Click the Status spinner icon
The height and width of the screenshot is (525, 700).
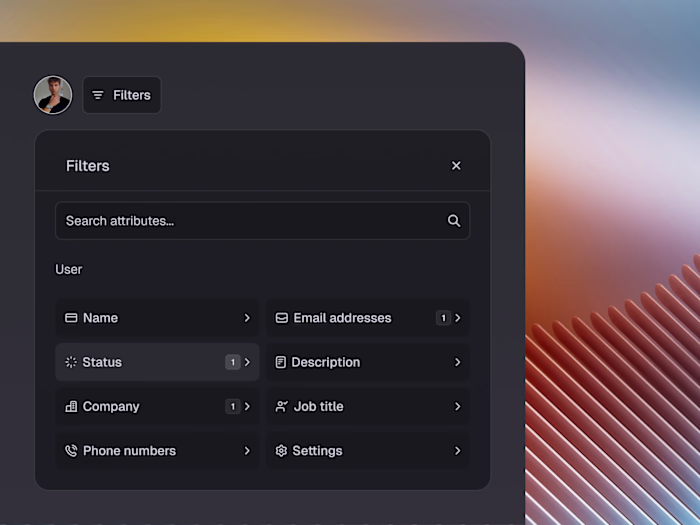pyautogui.click(x=71, y=362)
